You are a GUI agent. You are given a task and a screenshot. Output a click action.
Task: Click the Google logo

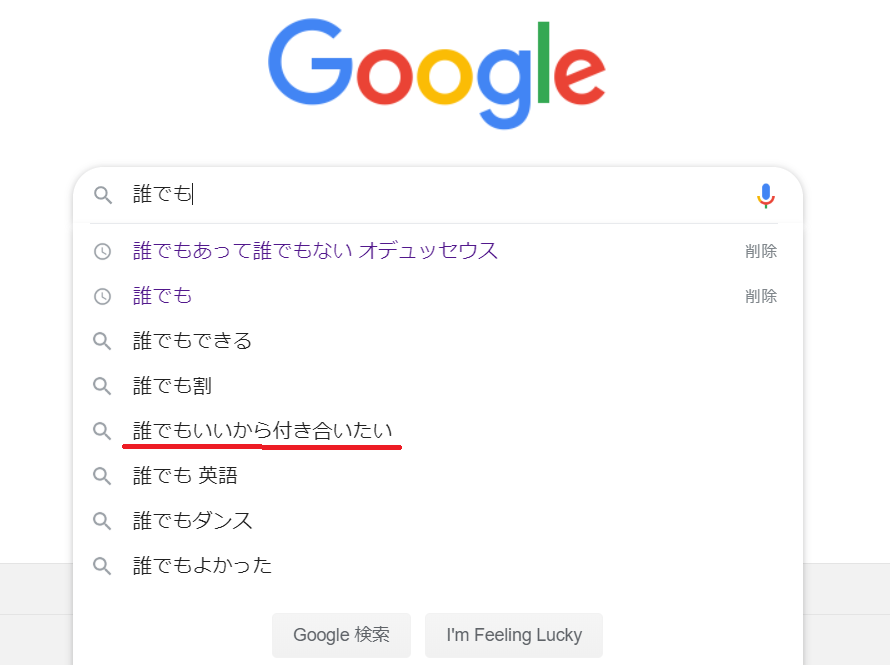click(436, 72)
